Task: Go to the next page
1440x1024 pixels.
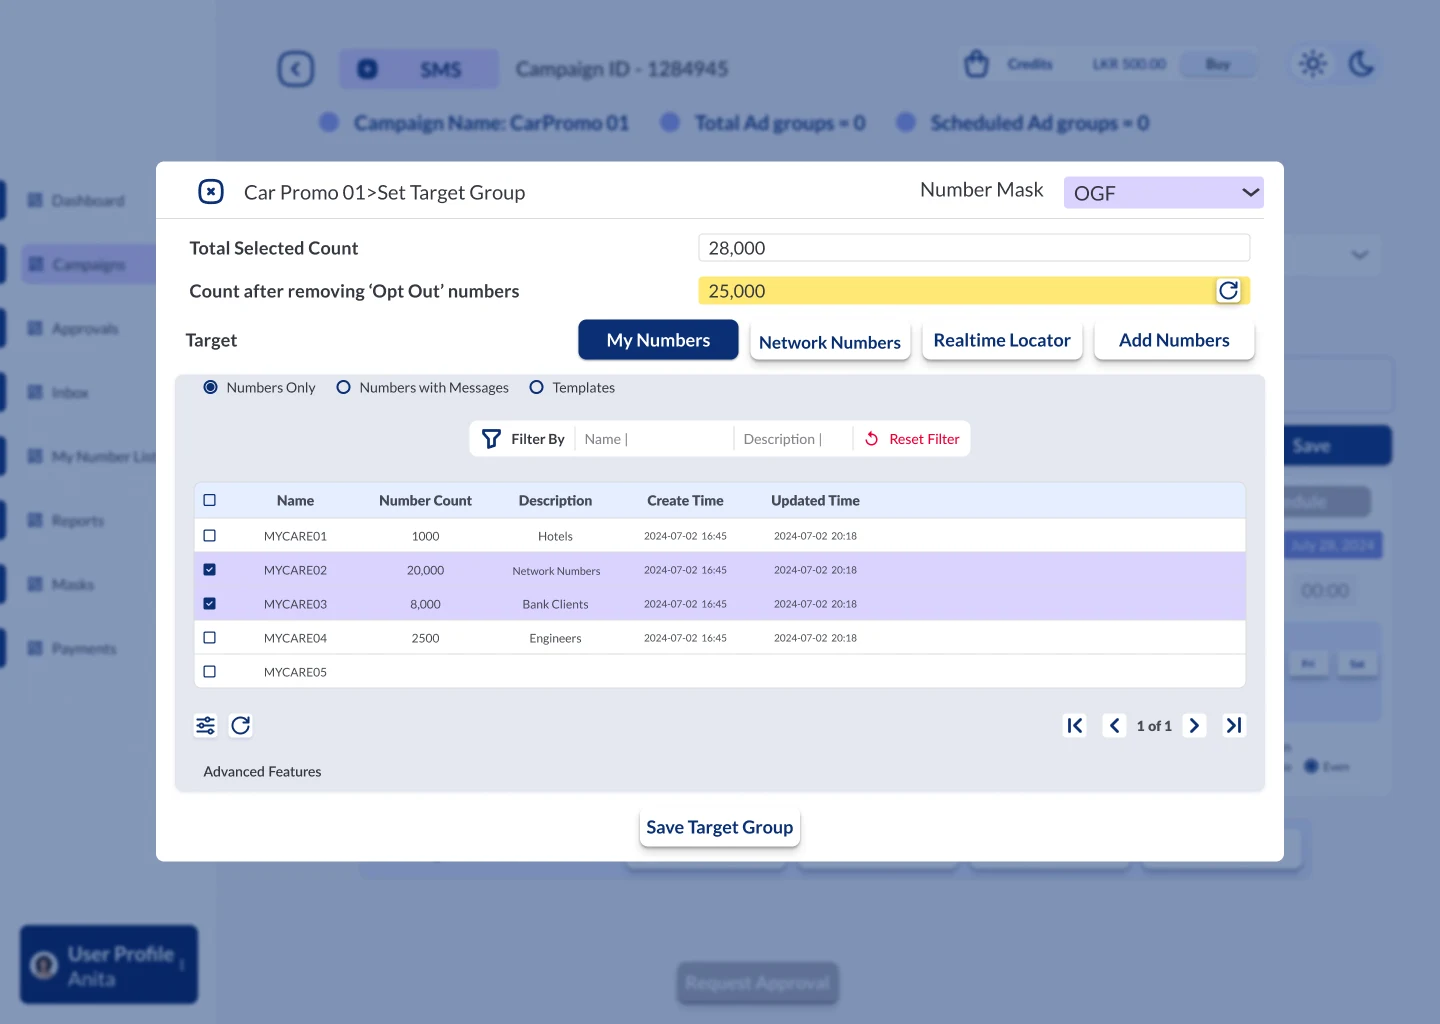Action: pos(1194,726)
